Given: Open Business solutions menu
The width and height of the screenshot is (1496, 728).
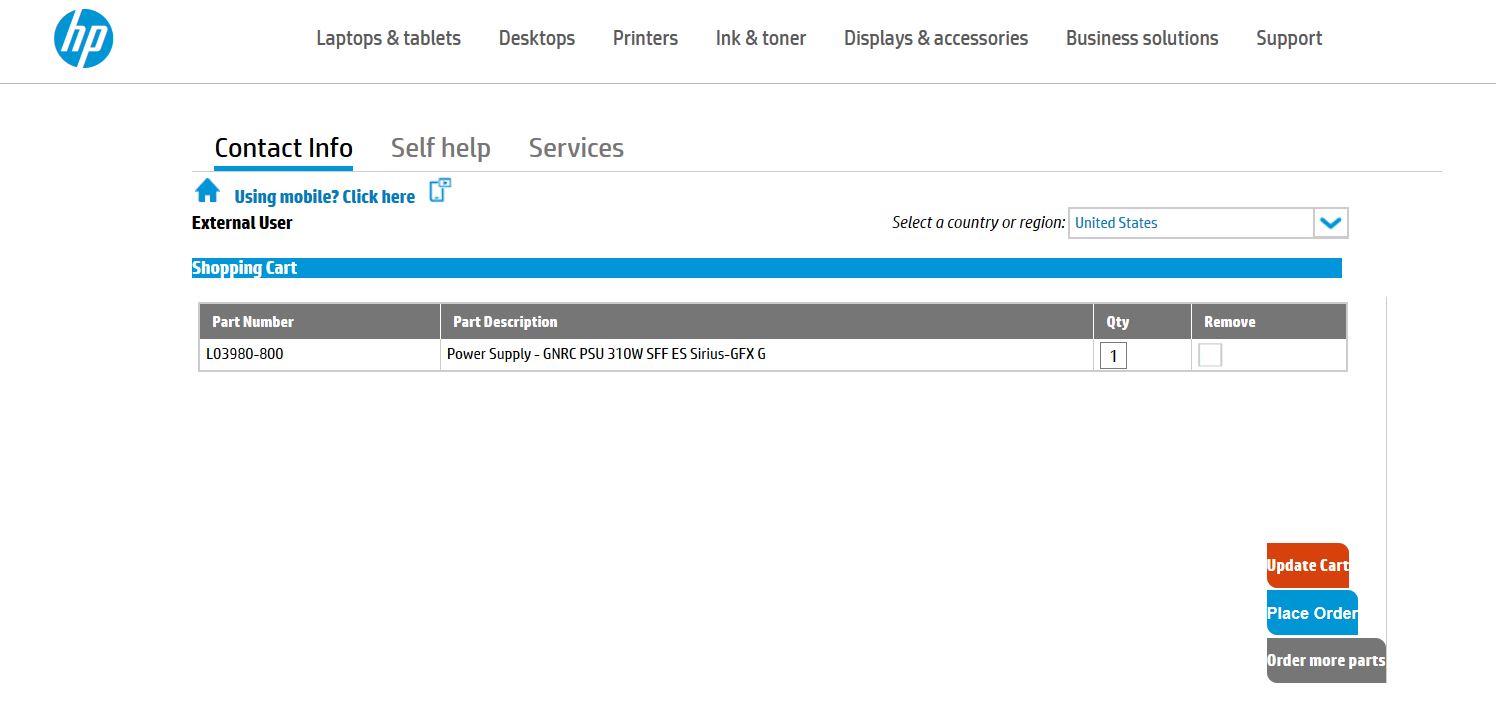Looking at the screenshot, I should pyautogui.click(x=1142, y=38).
